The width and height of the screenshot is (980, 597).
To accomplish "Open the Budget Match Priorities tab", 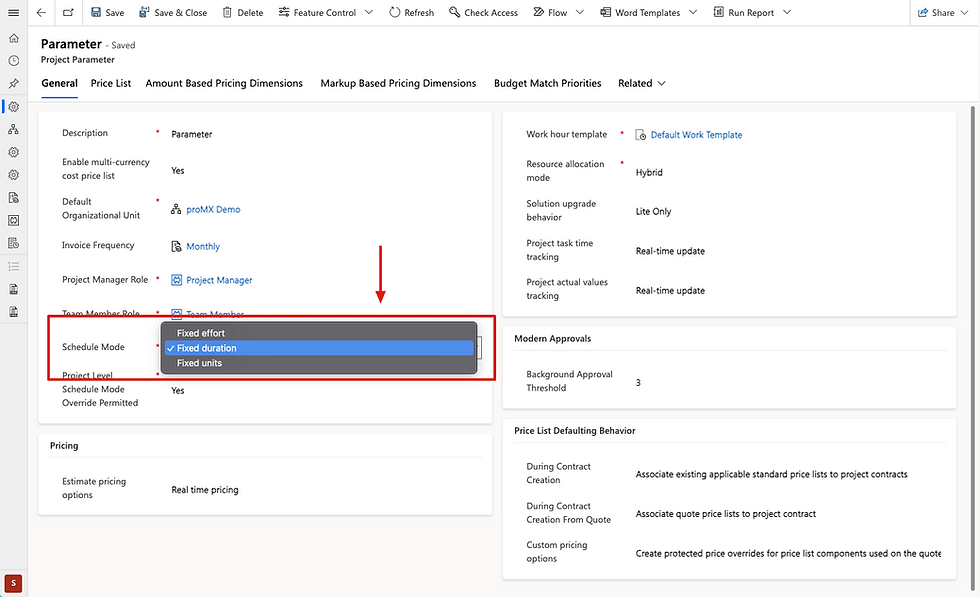I will pyautogui.click(x=547, y=83).
